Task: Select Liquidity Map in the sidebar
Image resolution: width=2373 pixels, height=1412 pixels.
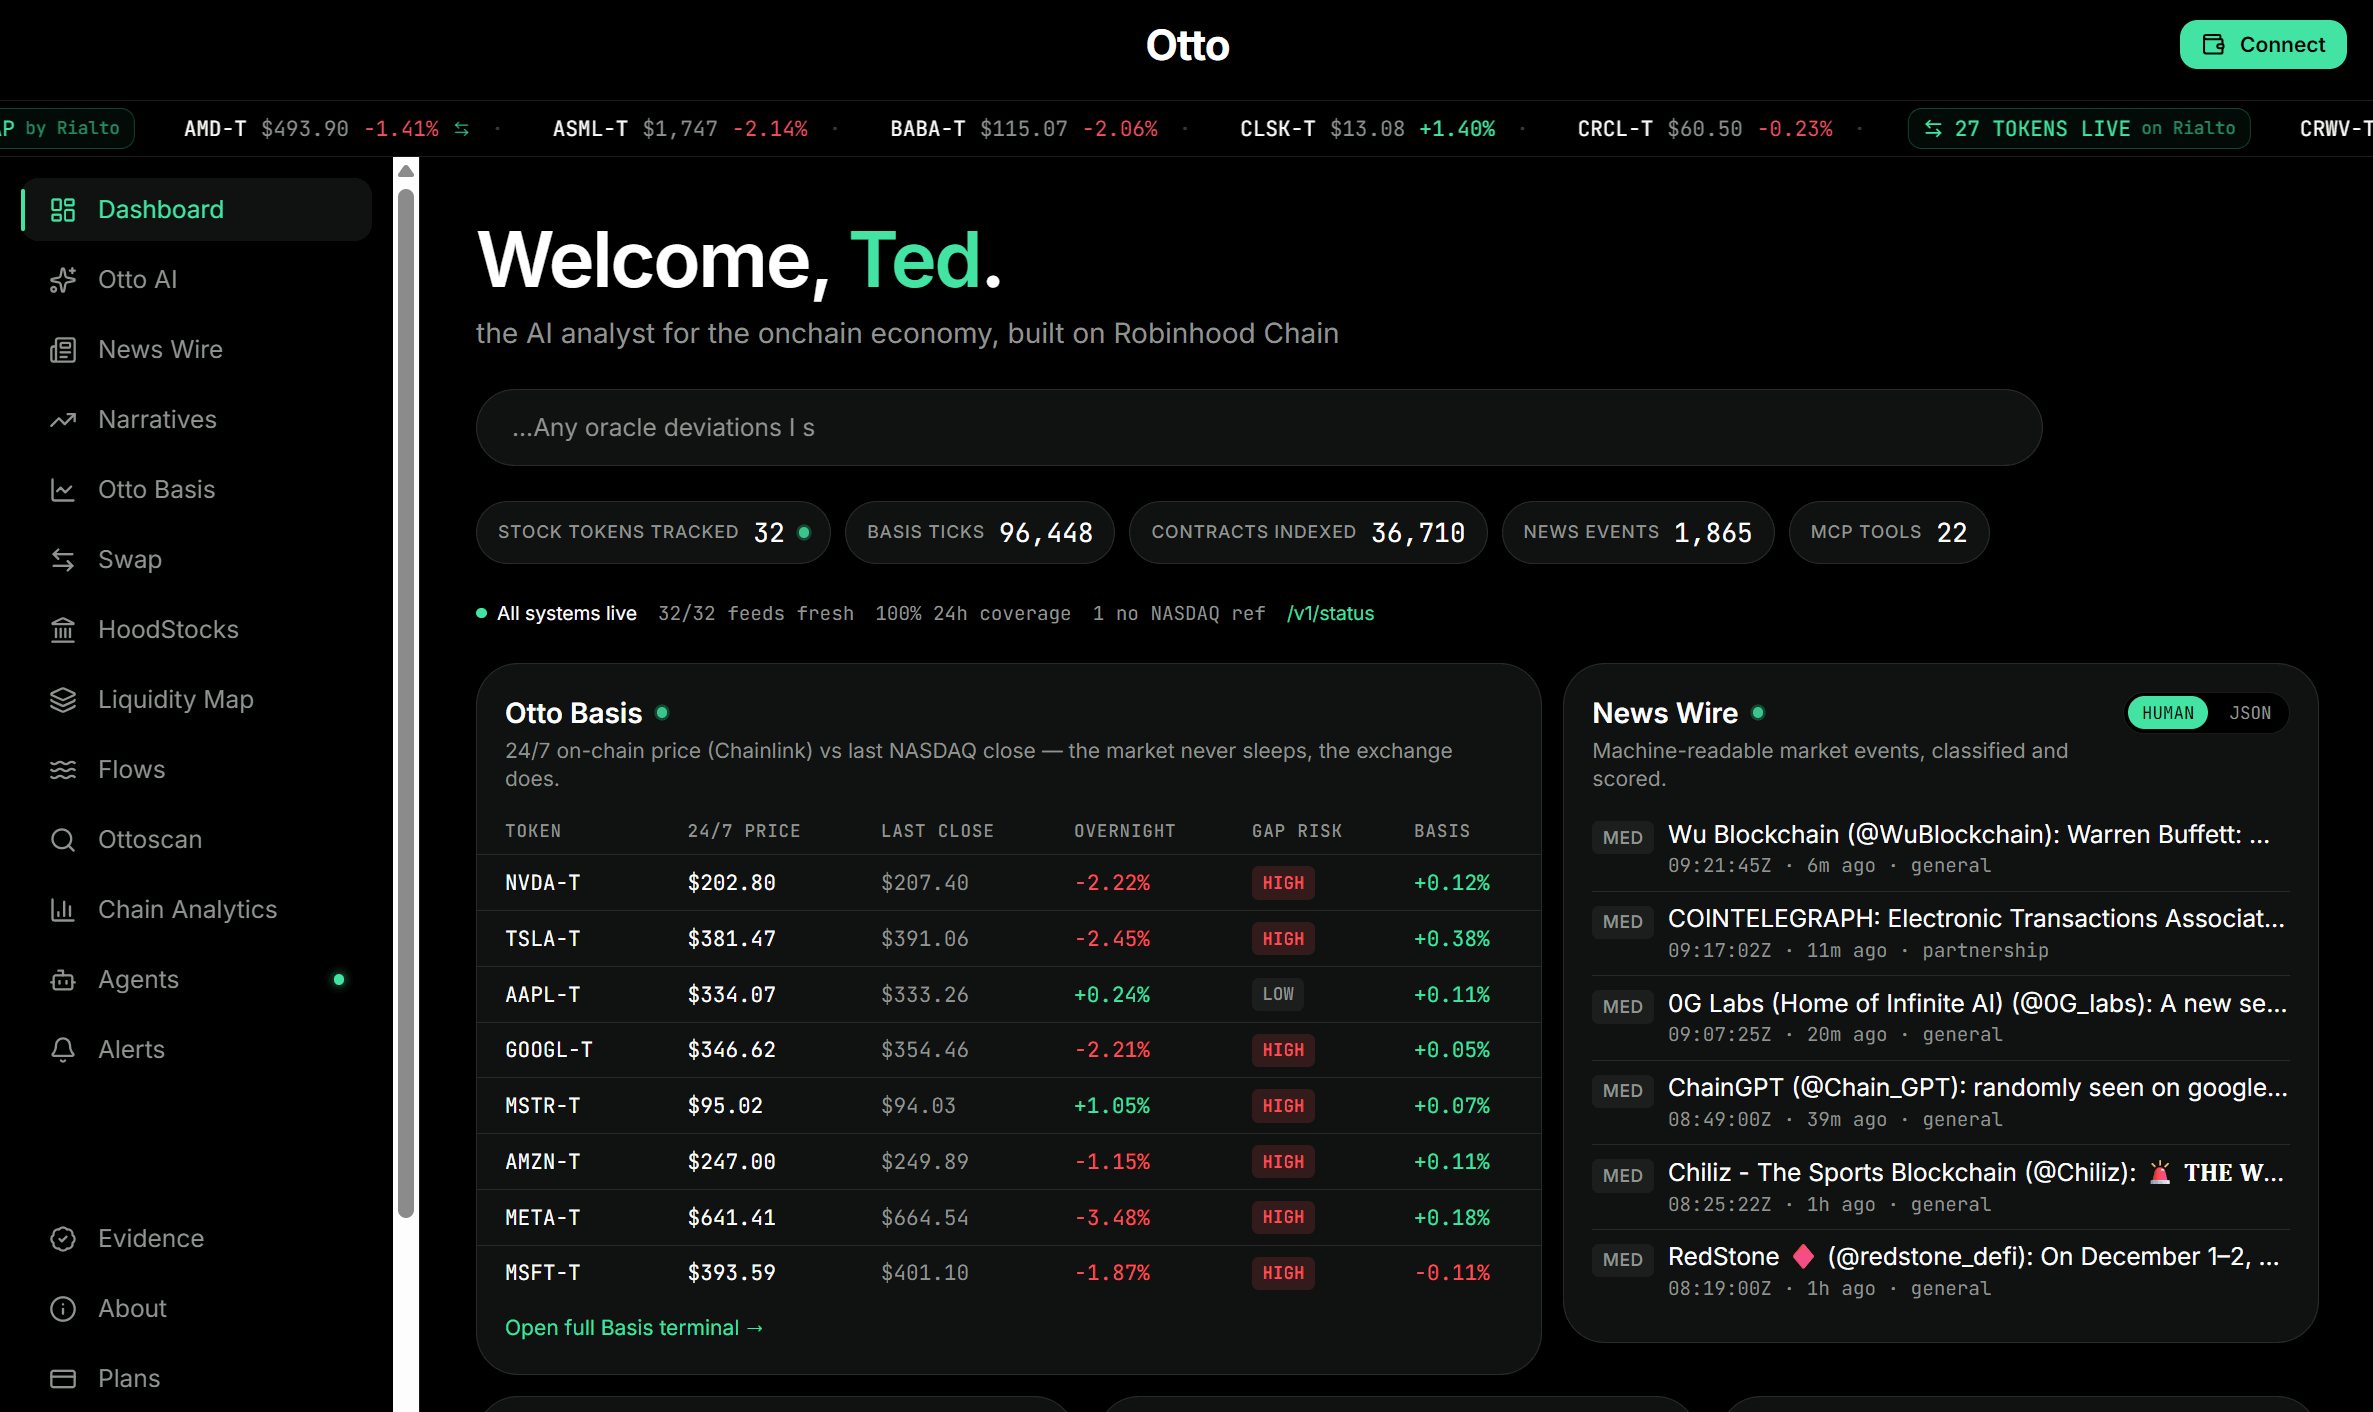Action: [x=197, y=700]
